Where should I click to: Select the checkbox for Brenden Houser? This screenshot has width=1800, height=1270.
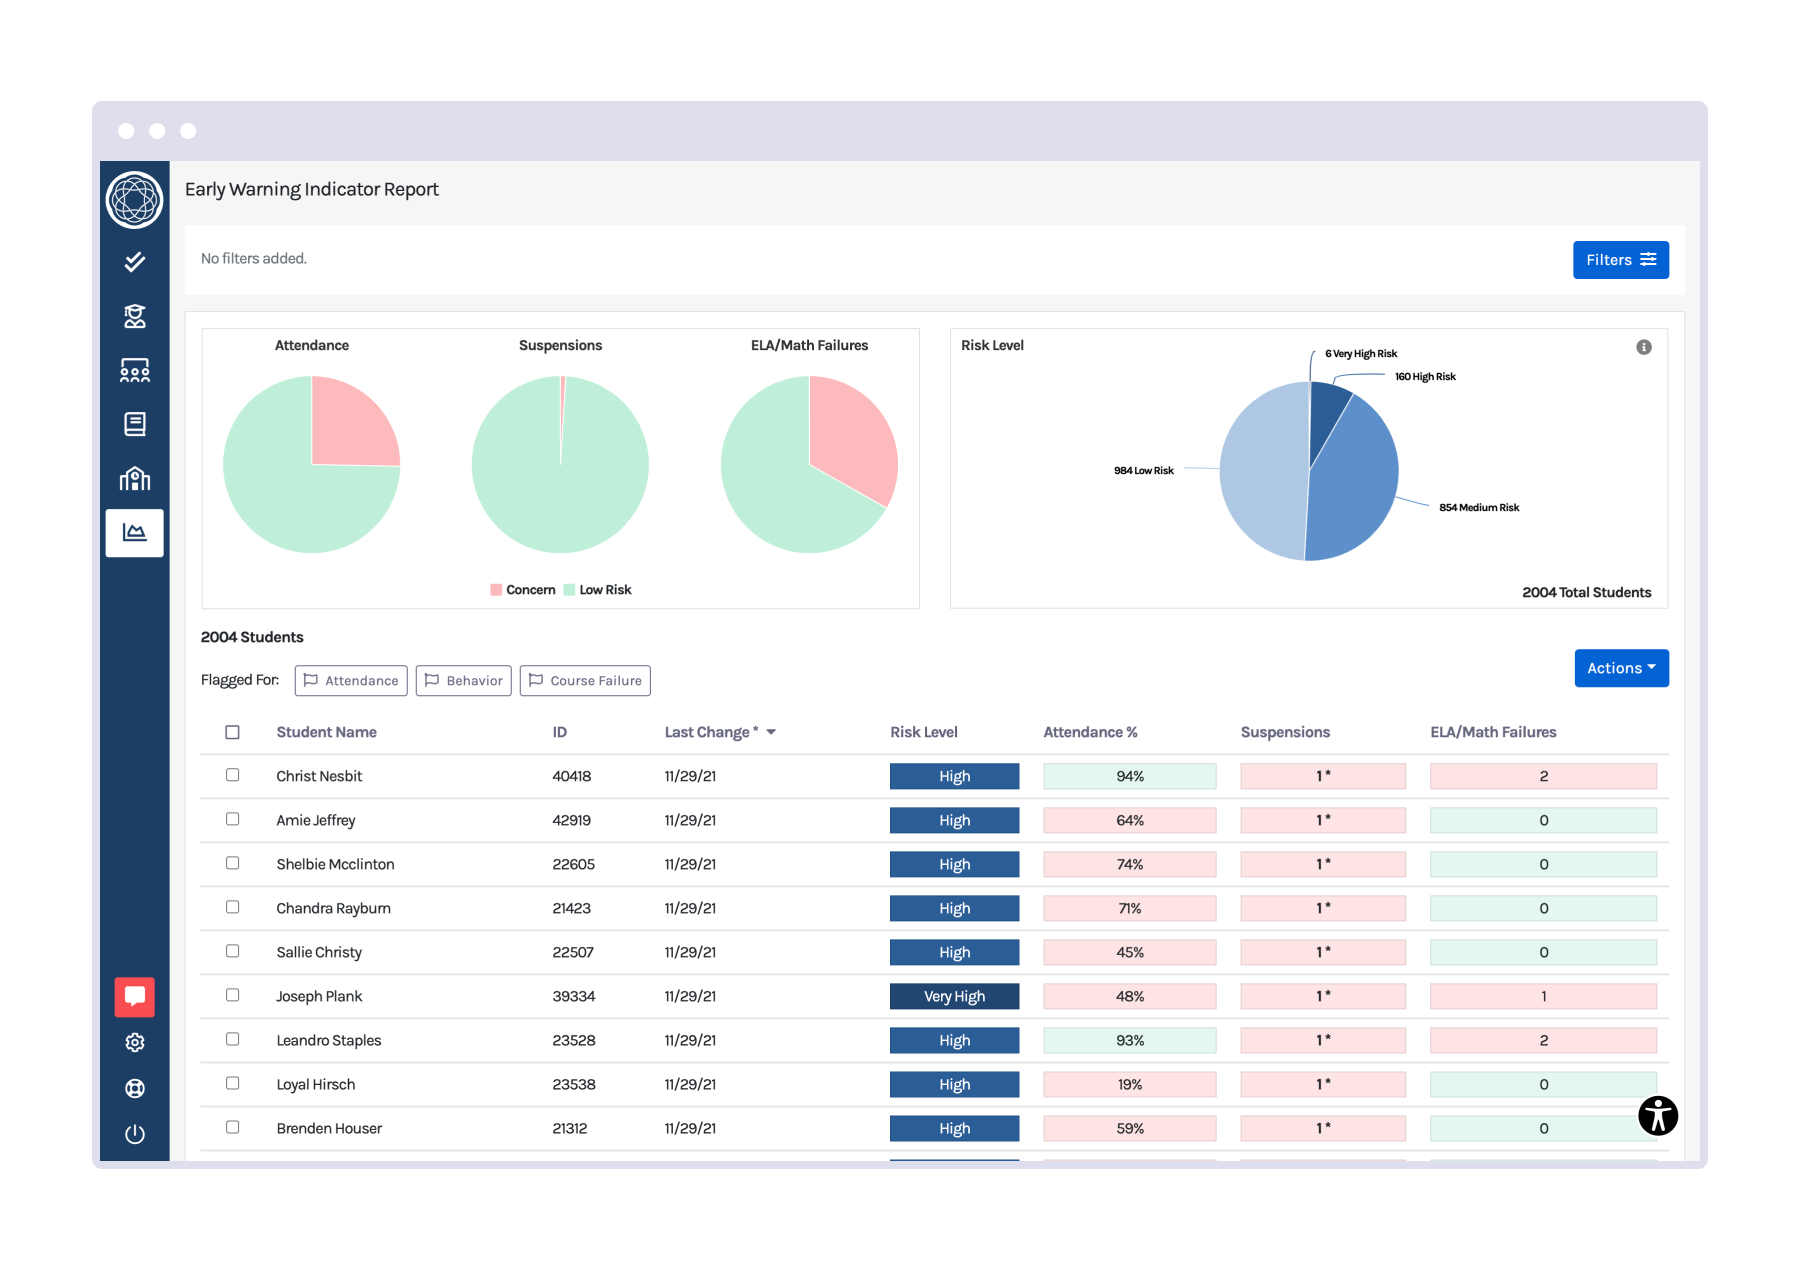(232, 1127)
